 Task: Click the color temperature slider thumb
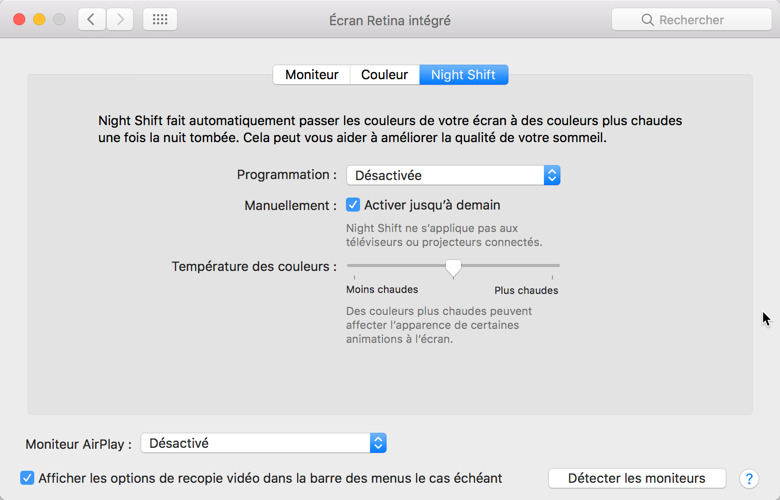pyautogui.click(x=453, y=268)
